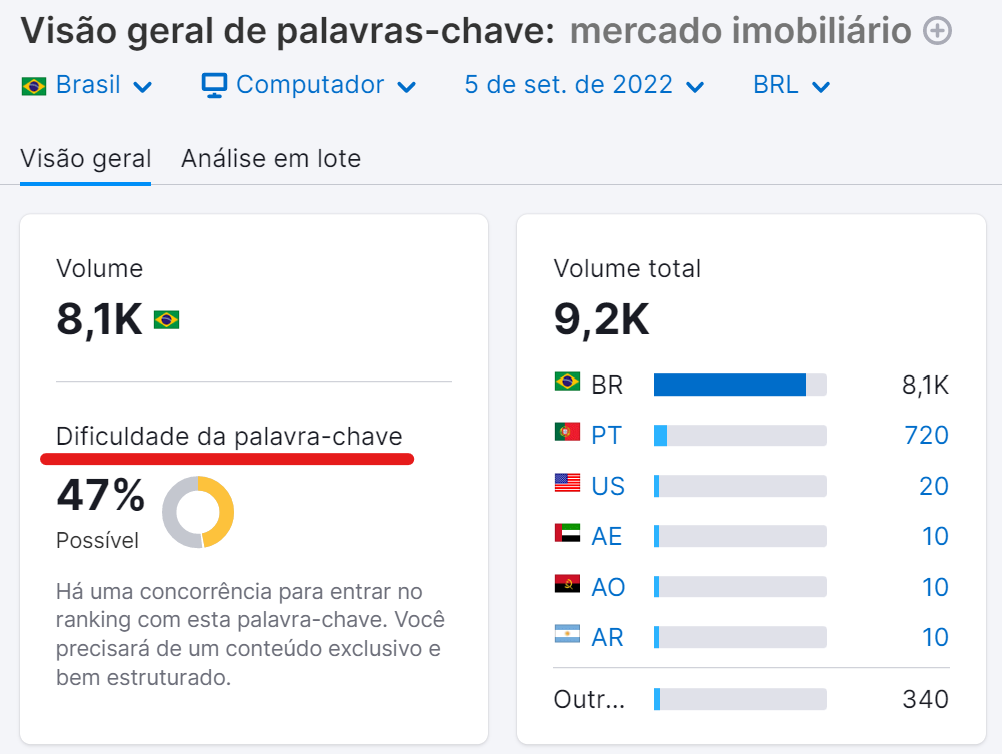
Task: Click the Outr... row at list bottom
Action: [x=590, y=699]
